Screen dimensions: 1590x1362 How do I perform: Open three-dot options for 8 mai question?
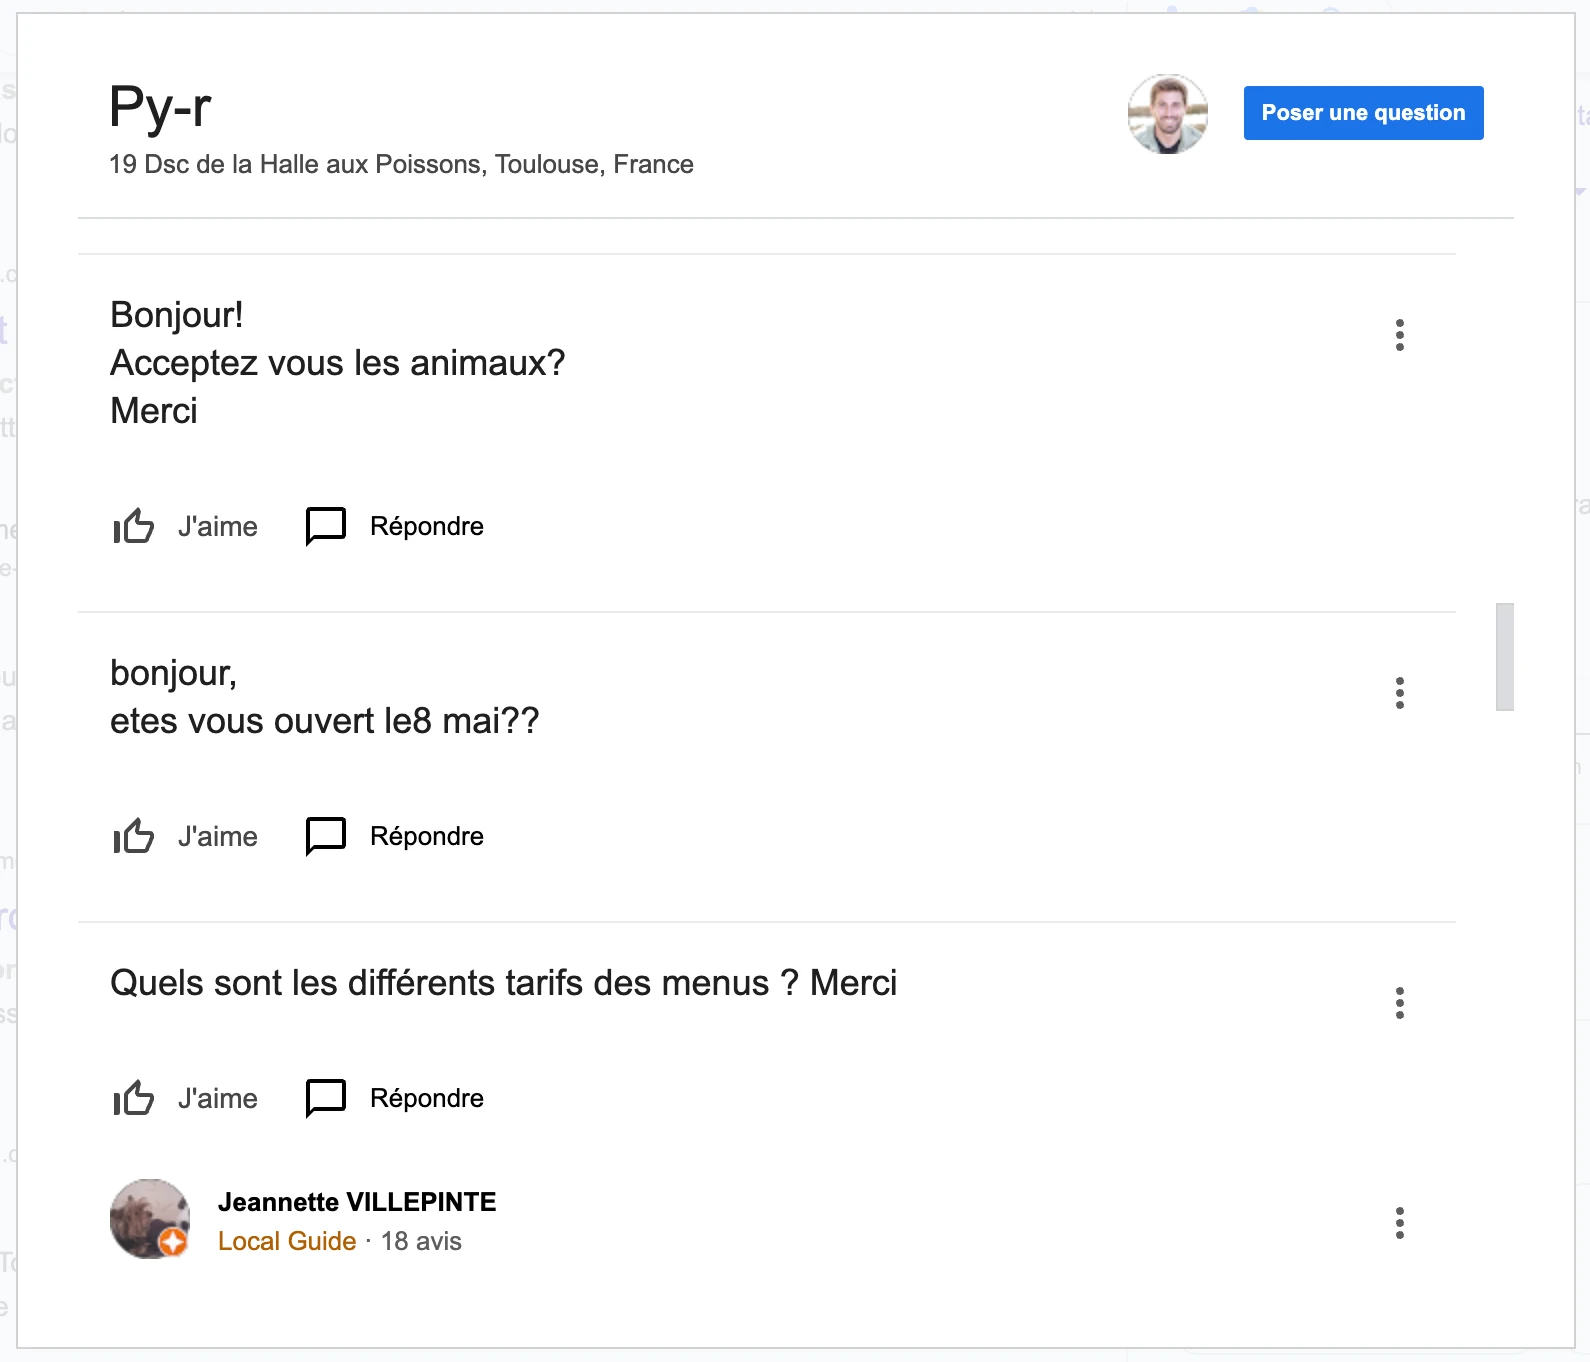1399,693
